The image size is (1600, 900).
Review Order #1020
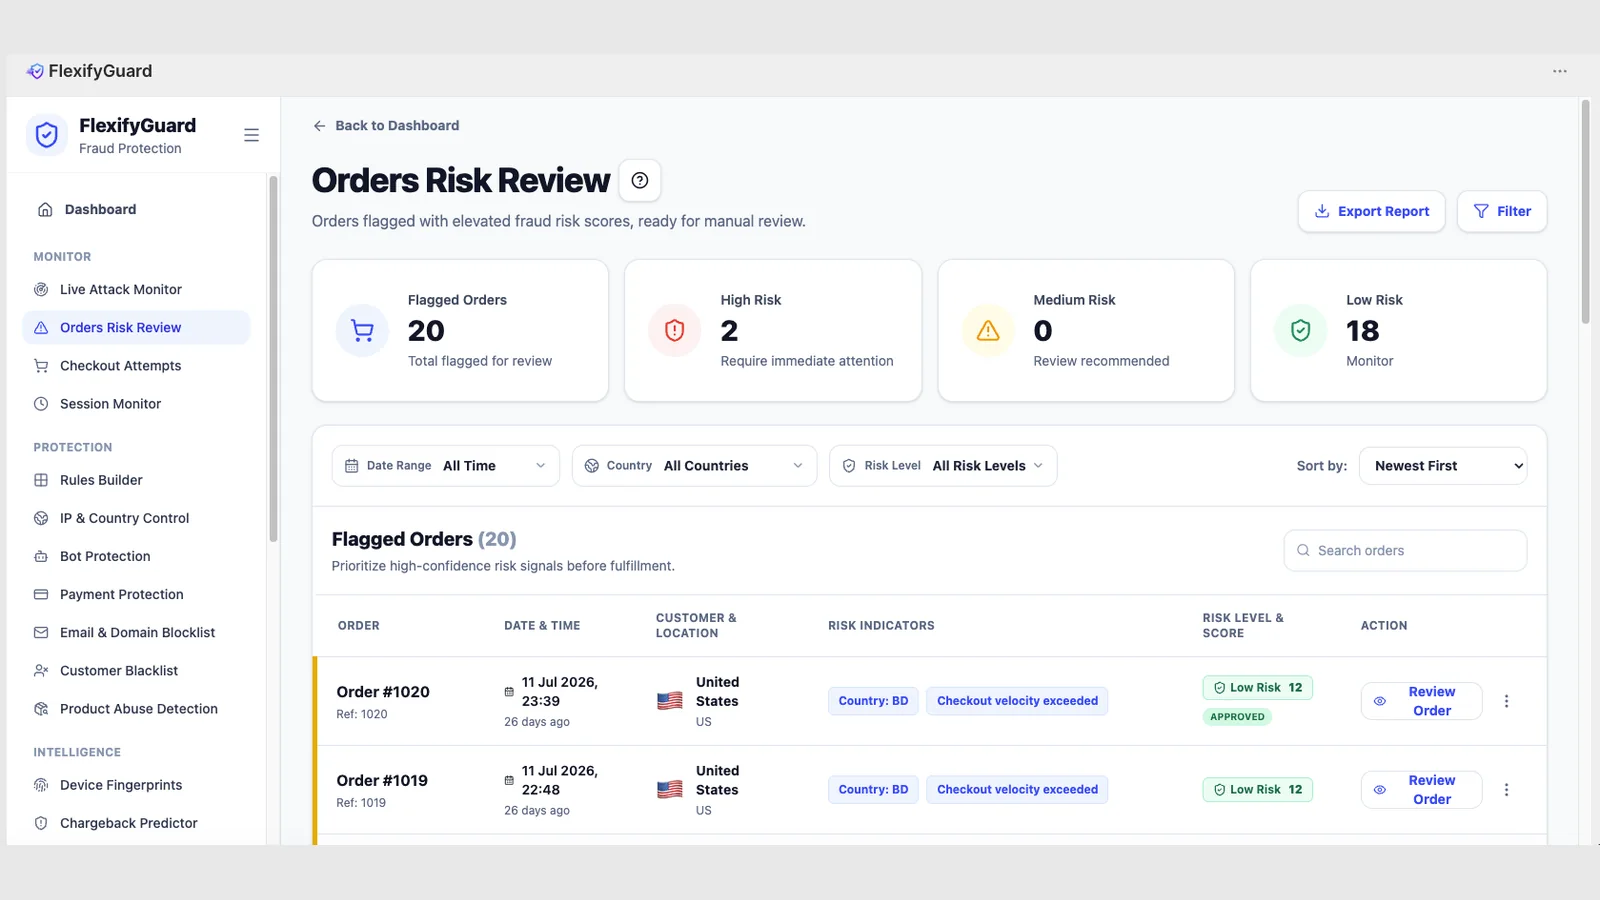point(1421,701)
